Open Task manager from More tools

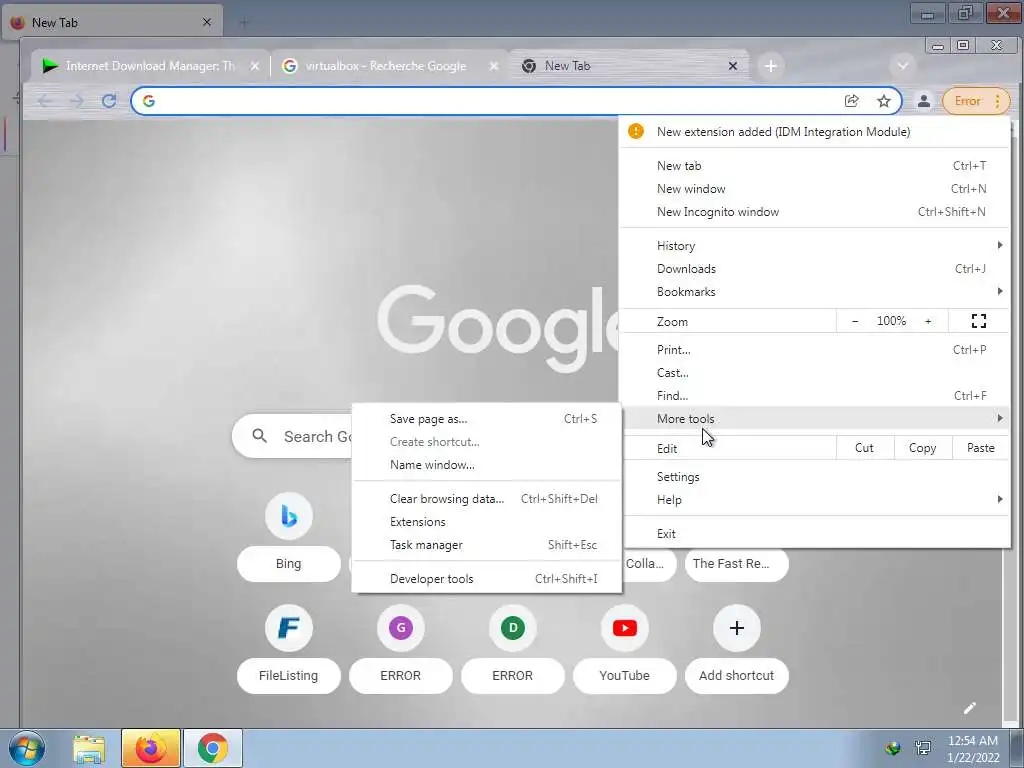(487, 544)
